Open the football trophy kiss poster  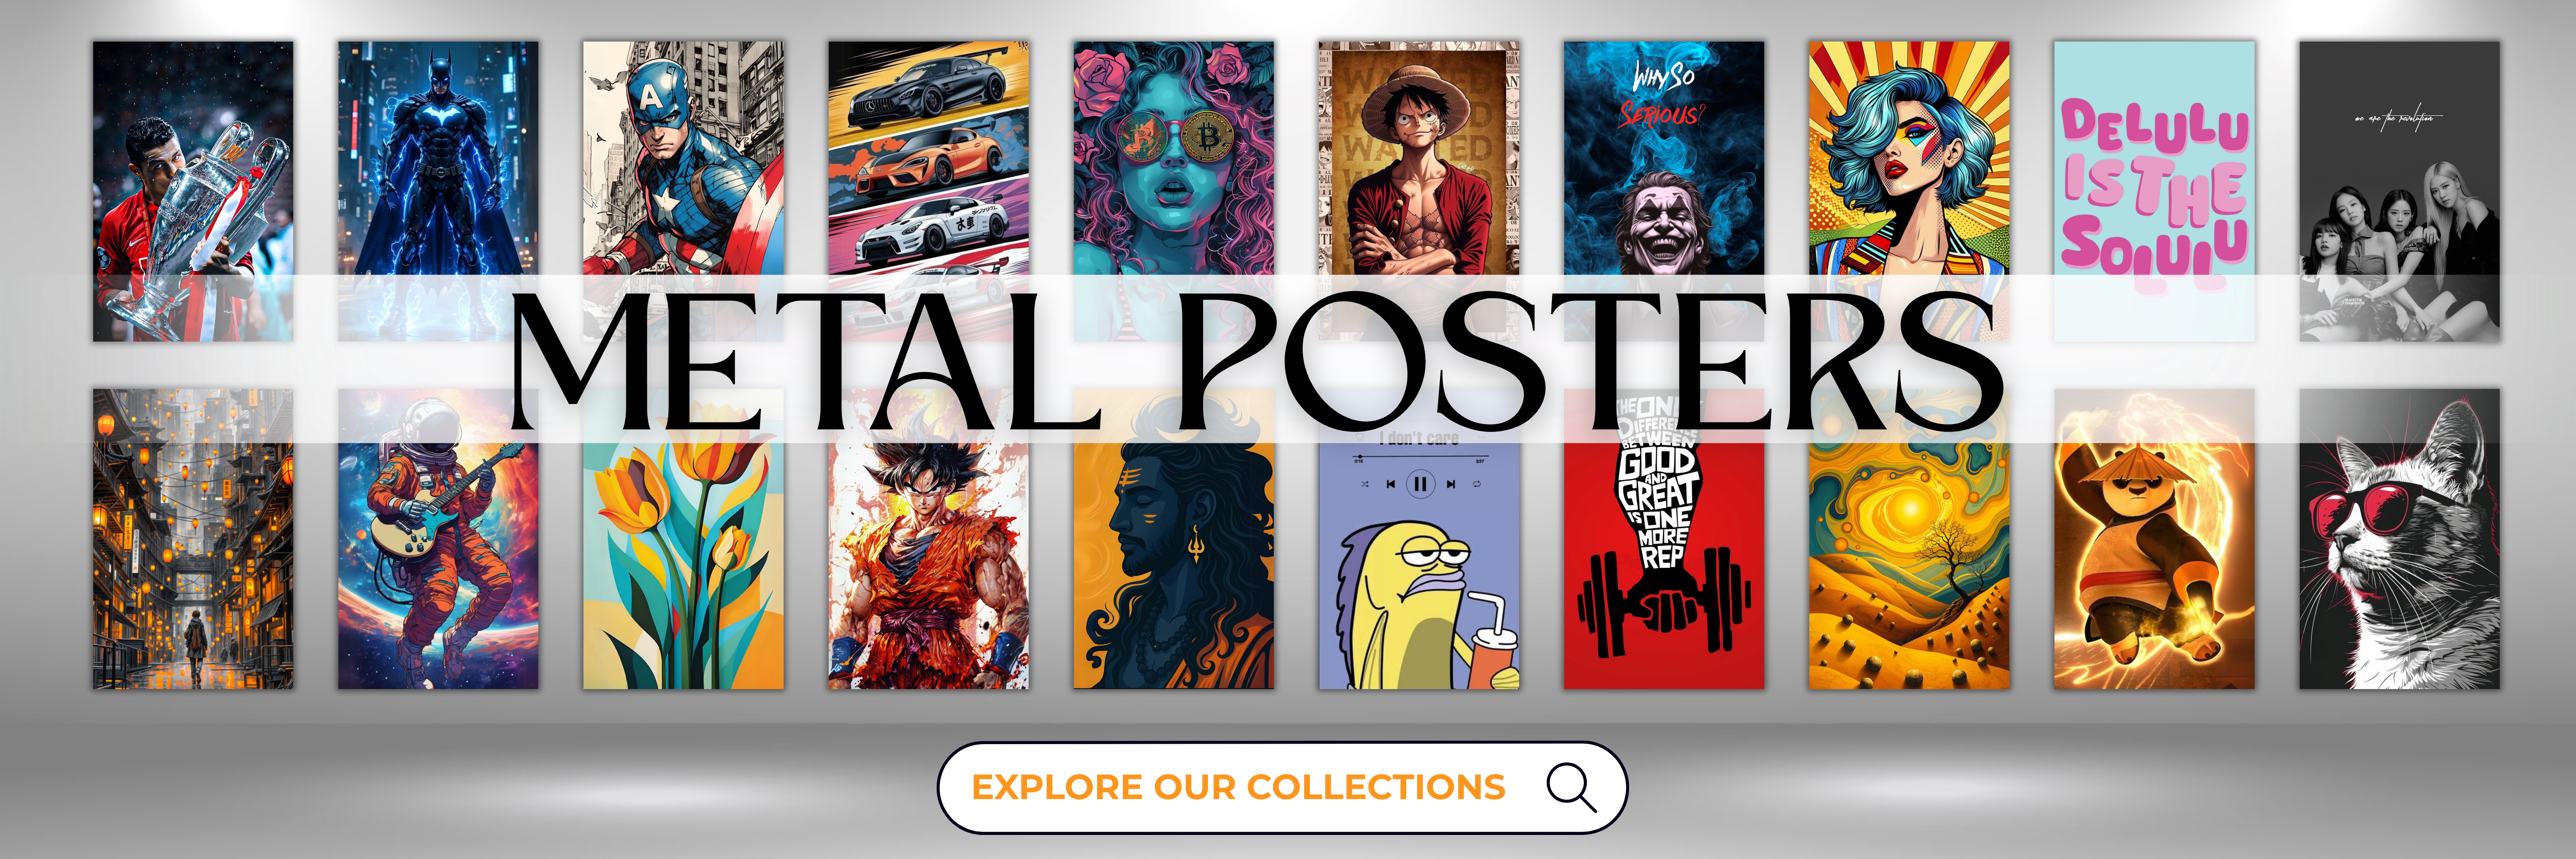(x=193, y=191)
